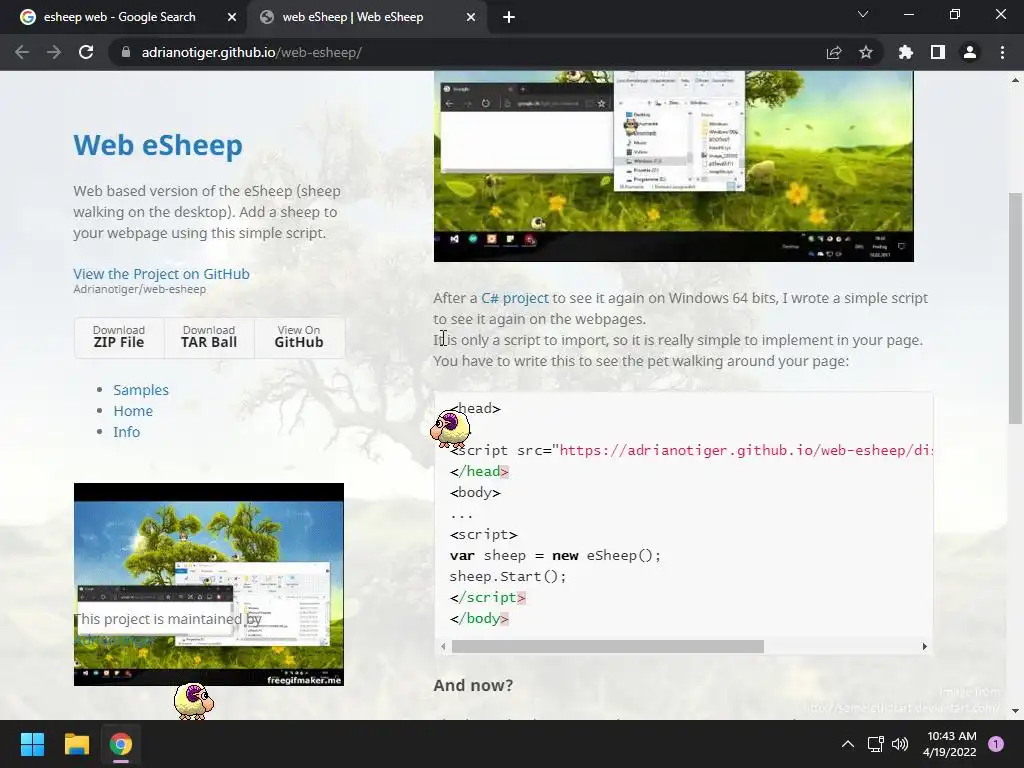Open the notification badge in the tray
1024x768 pixels.
(x=996, y=744)
